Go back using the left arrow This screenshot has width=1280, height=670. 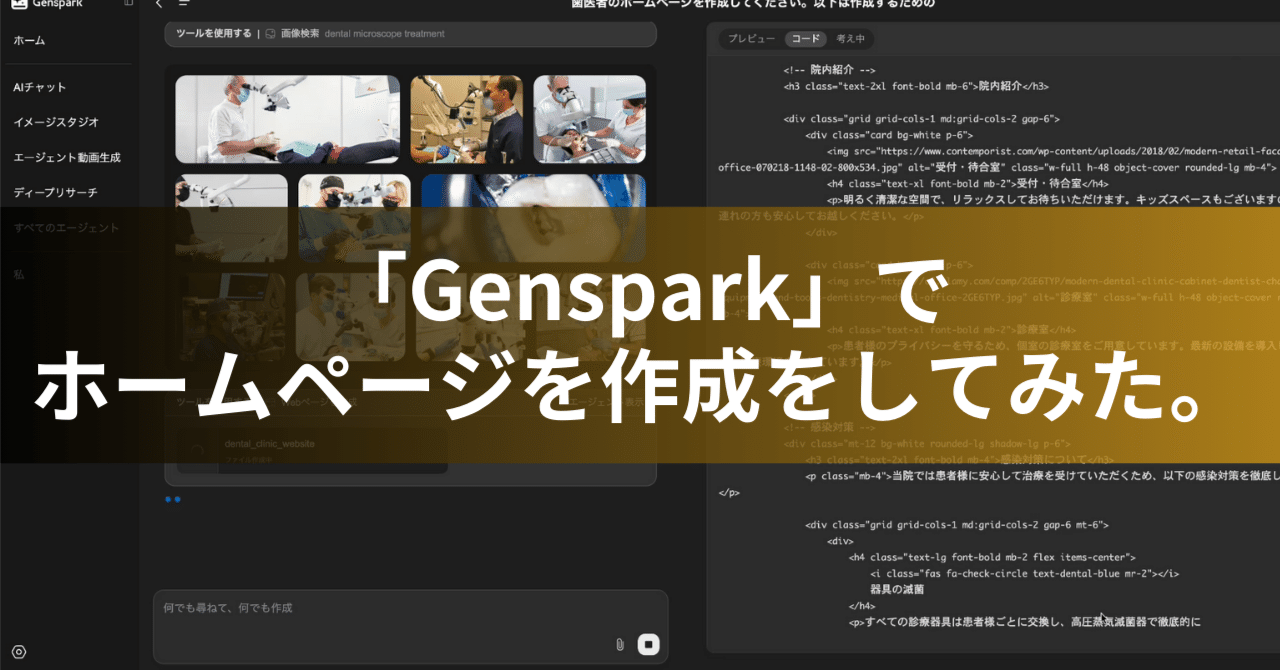(158, 4)
